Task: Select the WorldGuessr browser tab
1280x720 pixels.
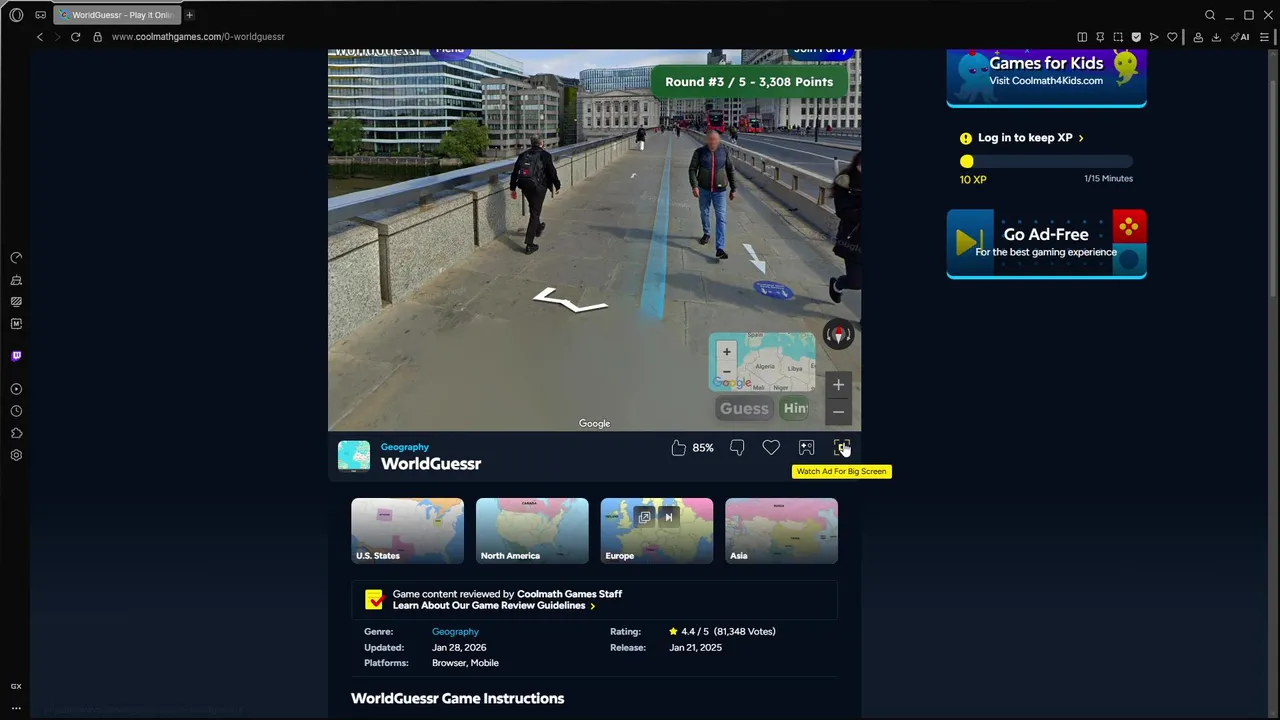Action: pyautogui.click(x=116, y=15)
